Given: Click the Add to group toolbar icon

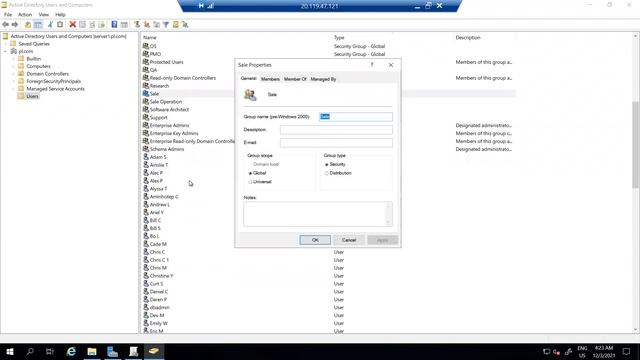Looking at the screenshot, I should click(x=185, y=24).
